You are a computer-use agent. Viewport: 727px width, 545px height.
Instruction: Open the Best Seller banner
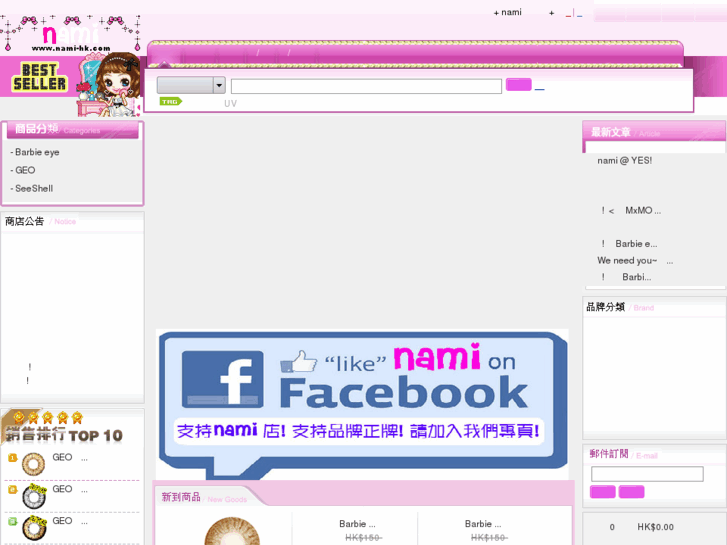pyautogui.click(x=70, y=84)
